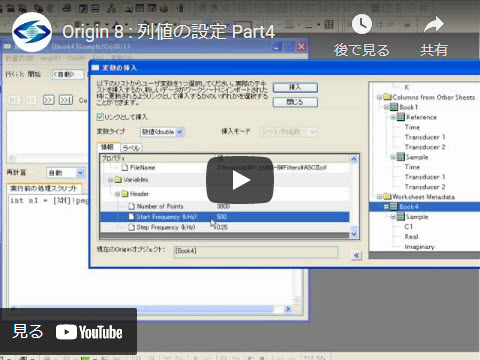The width and height of the screenshot is (480, 360).
Task: Play the Origin 8 video
Action: click(x=240, y=180)
